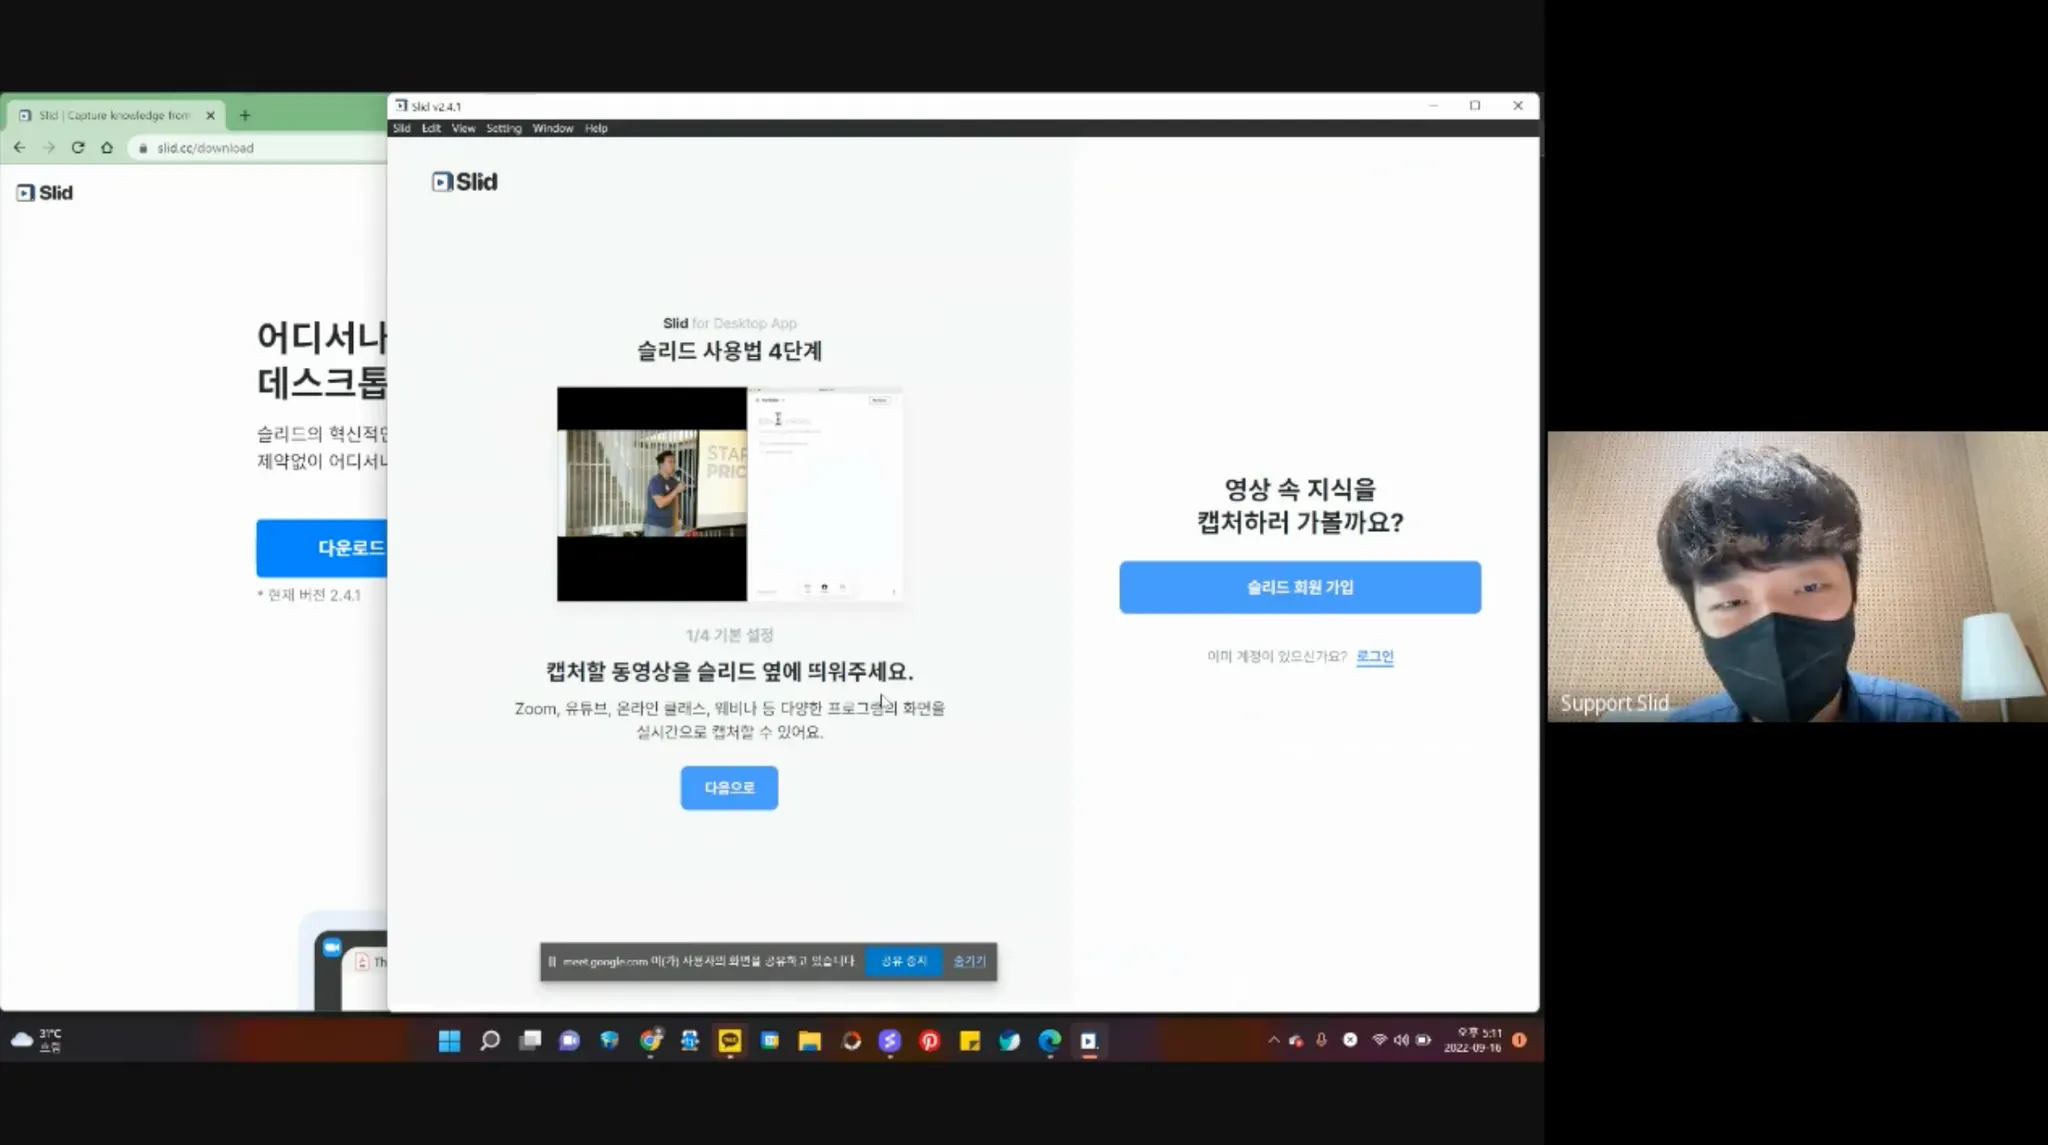Screen dimensions: 2048x1145
Task: Launch Pinterest from the taskbar
Action: 929,1041
